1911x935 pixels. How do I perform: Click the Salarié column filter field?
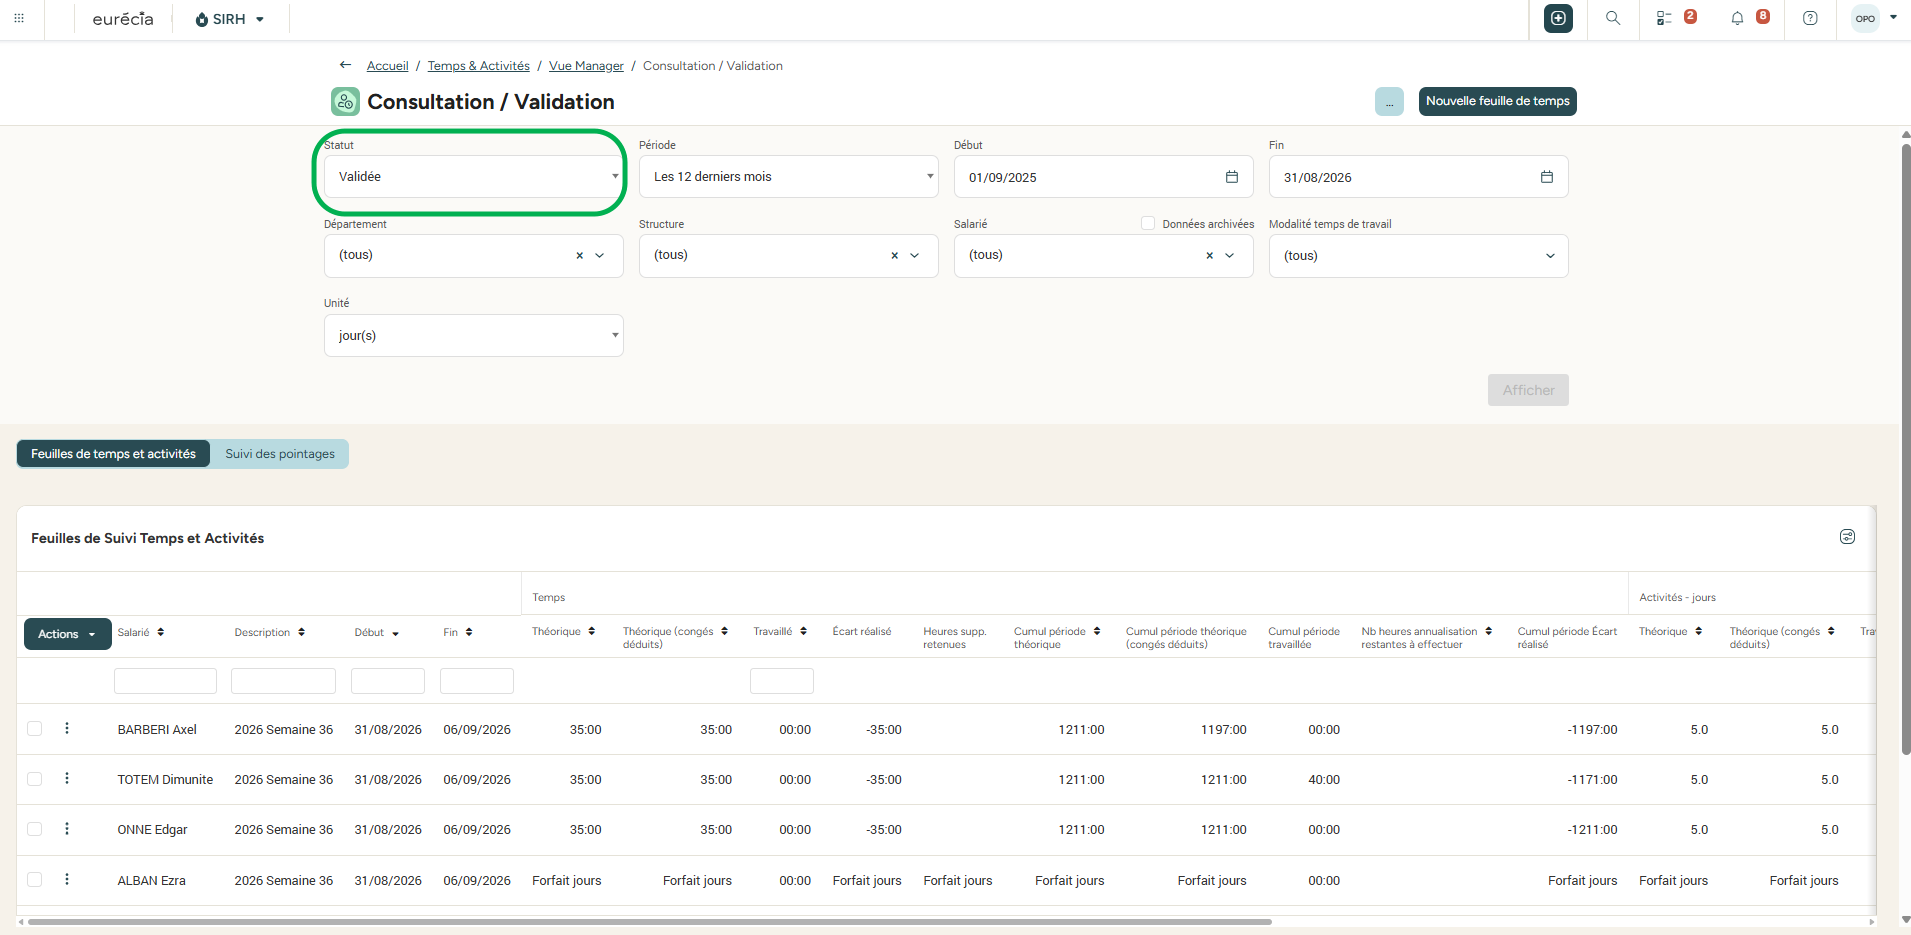pos(165,681)
